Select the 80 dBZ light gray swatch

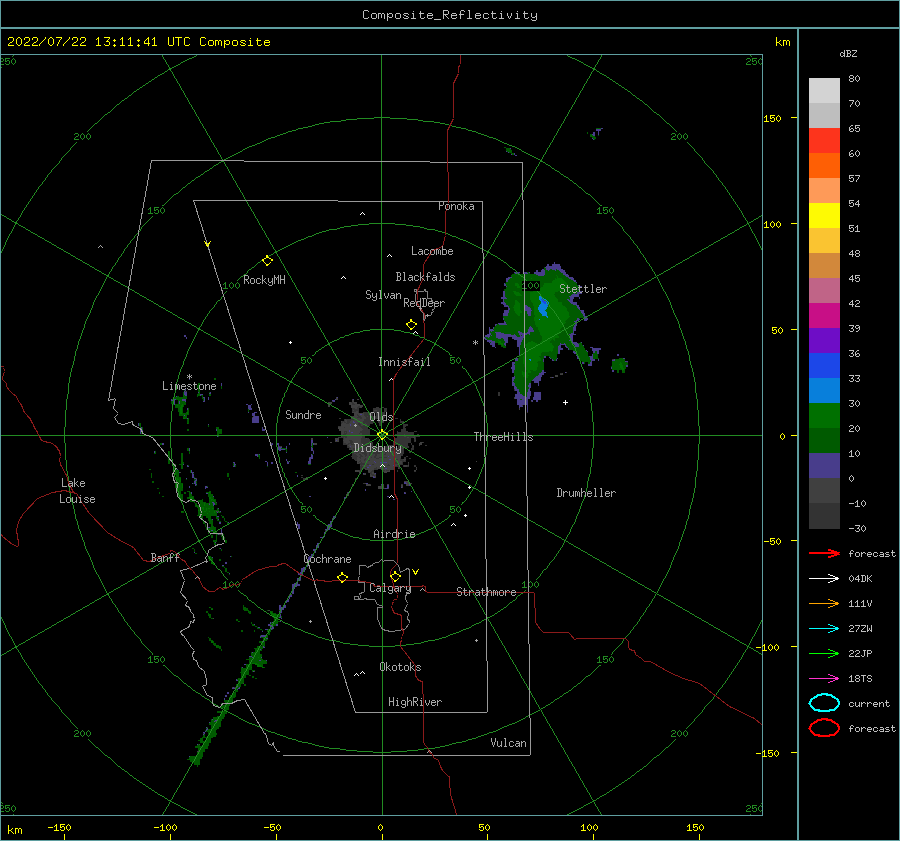[824, 91]
